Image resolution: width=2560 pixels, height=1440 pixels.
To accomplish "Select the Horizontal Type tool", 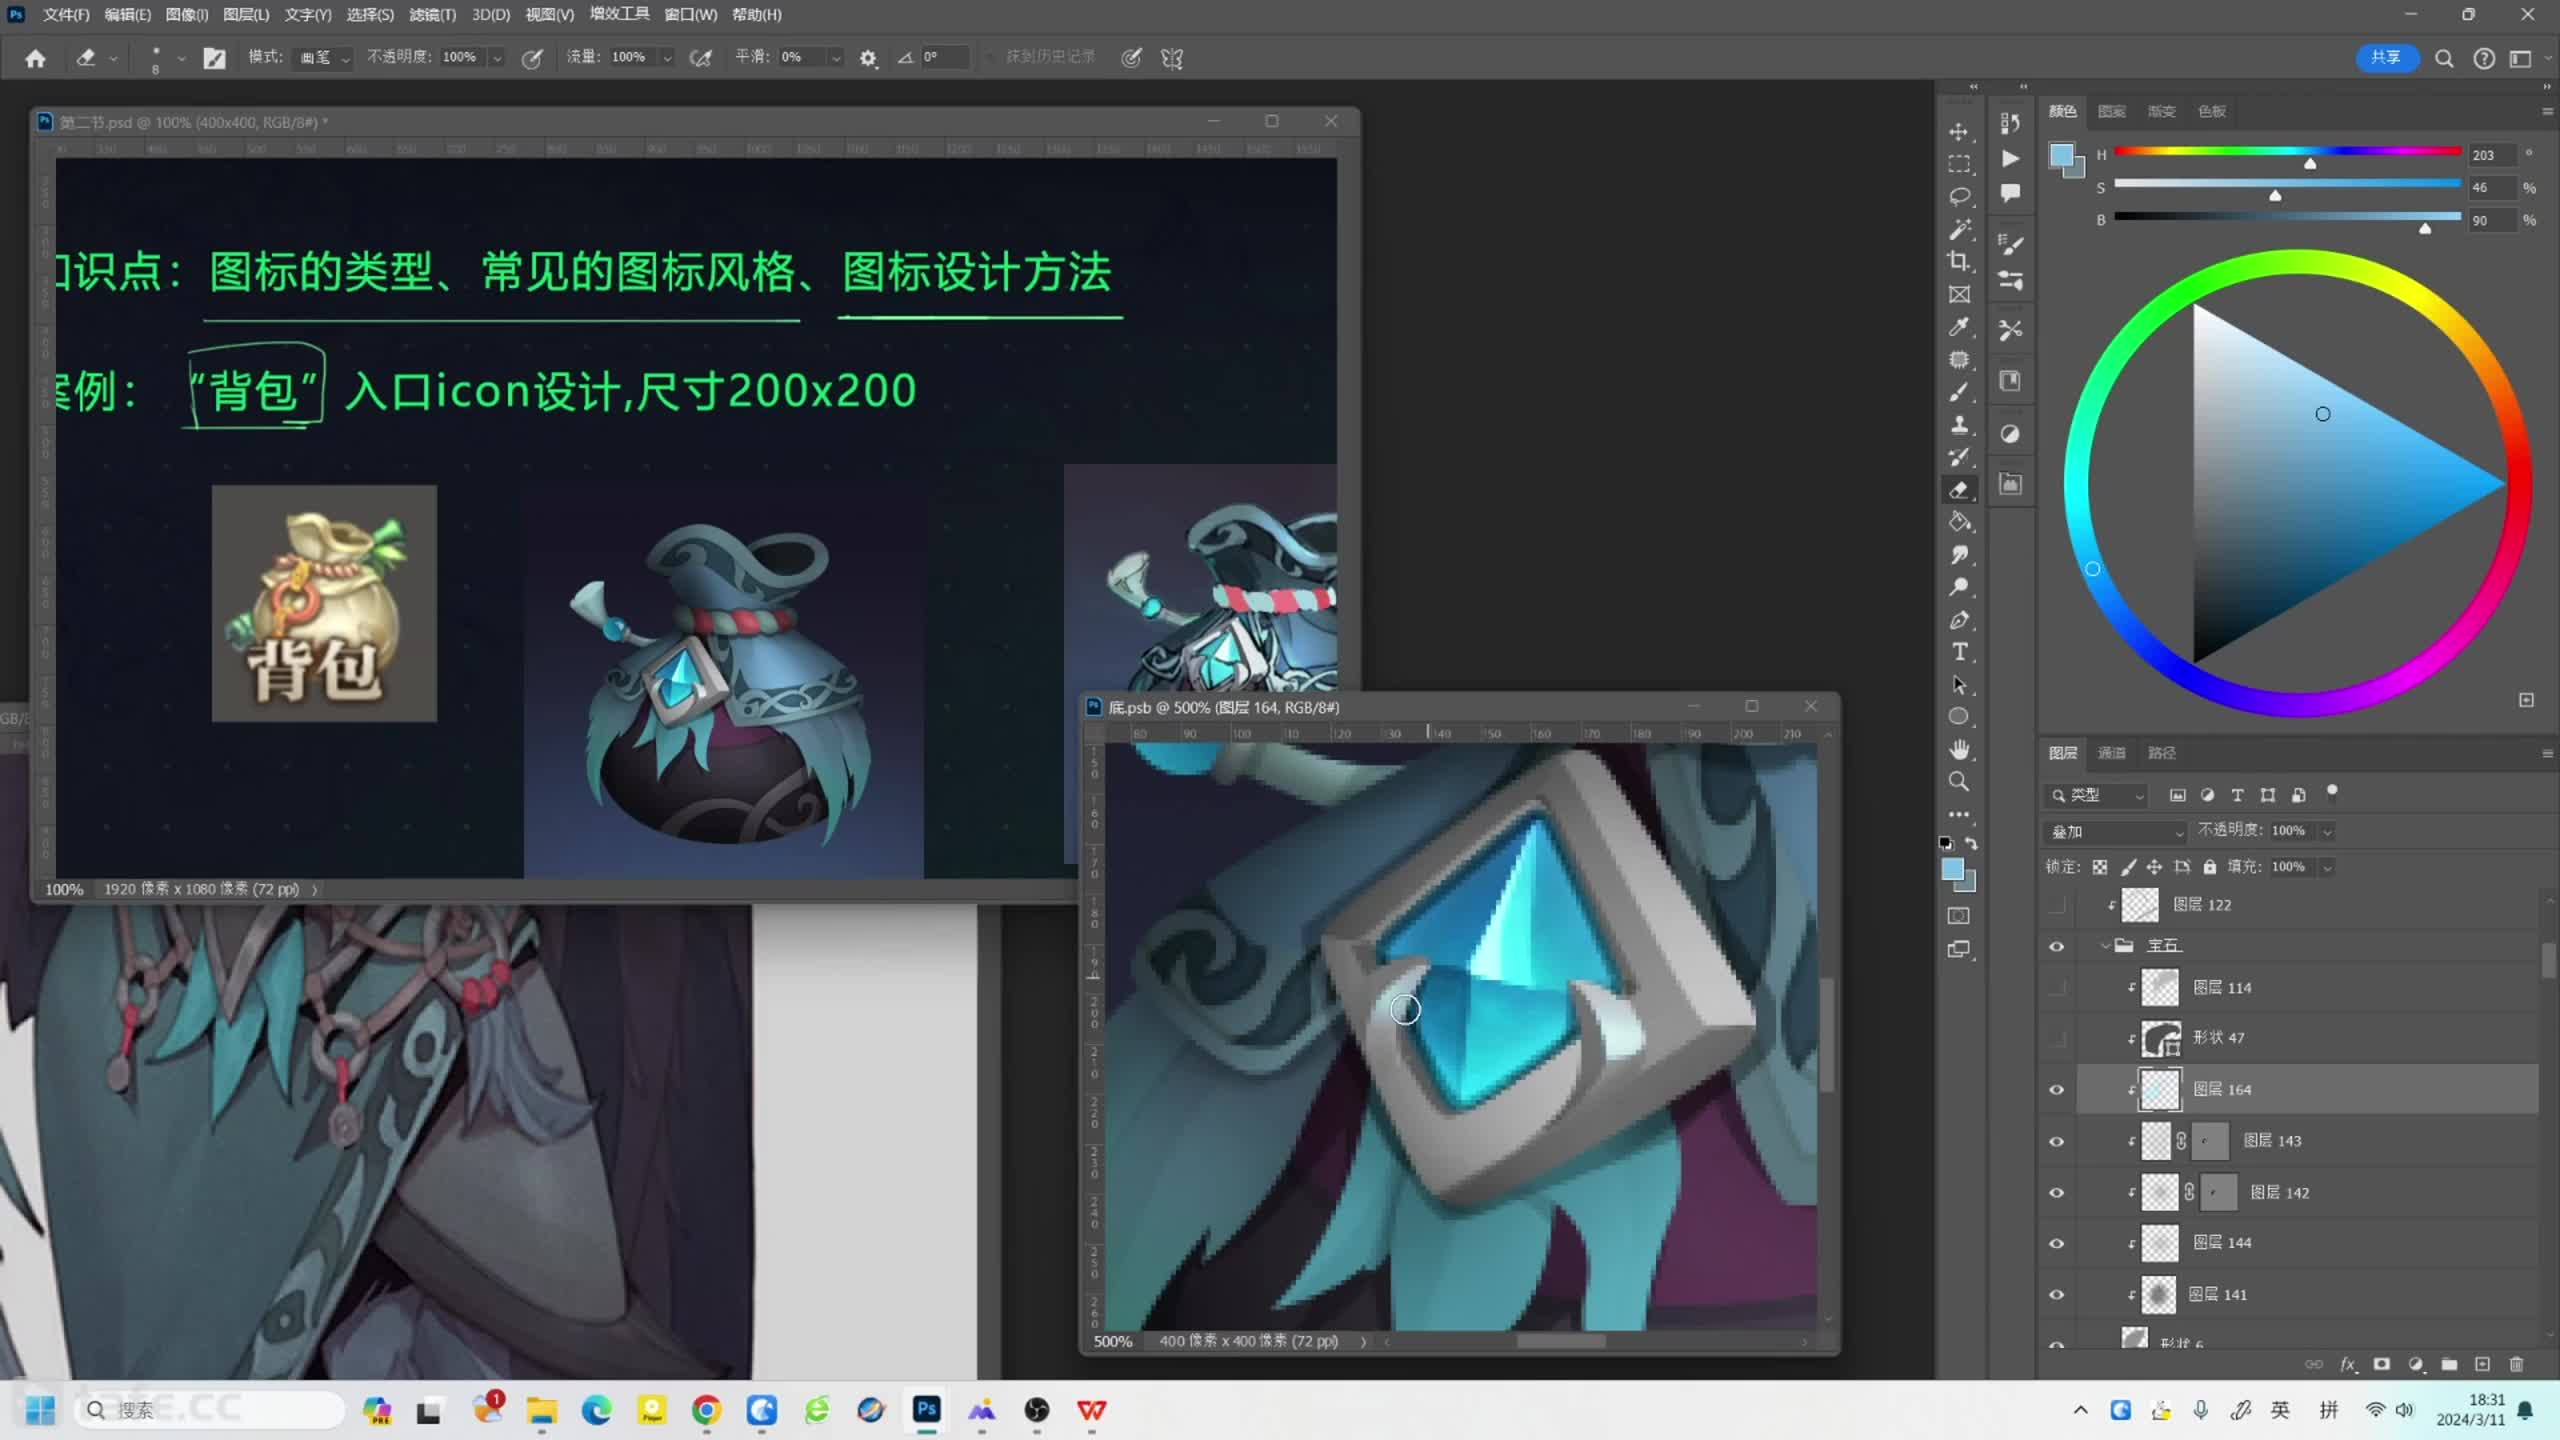I will tap(1959, 652).
